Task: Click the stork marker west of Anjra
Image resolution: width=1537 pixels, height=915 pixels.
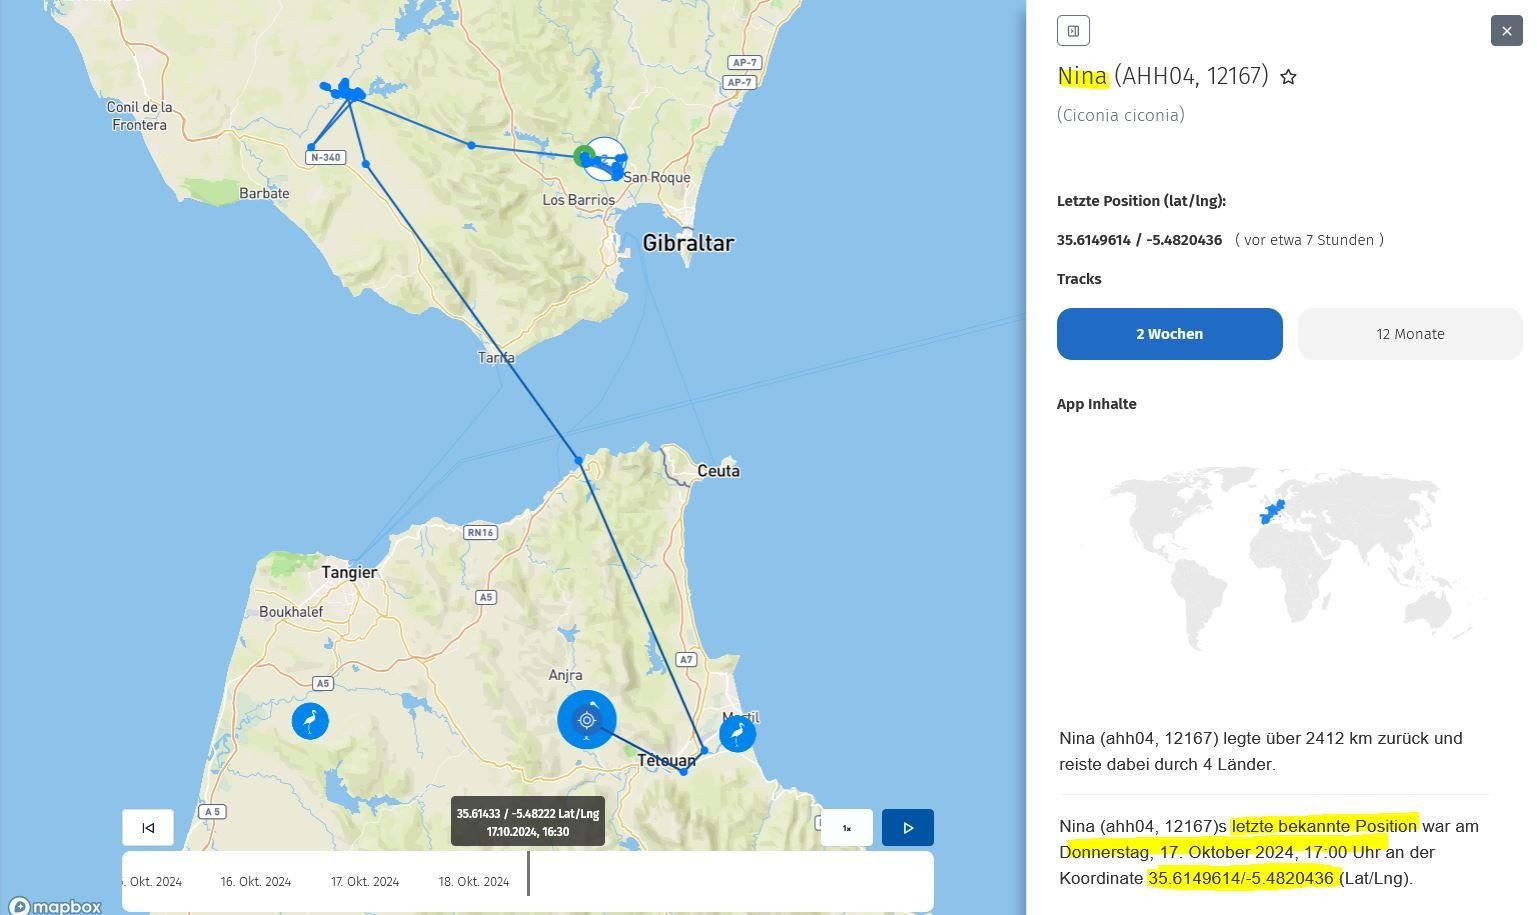Action: 310,721
